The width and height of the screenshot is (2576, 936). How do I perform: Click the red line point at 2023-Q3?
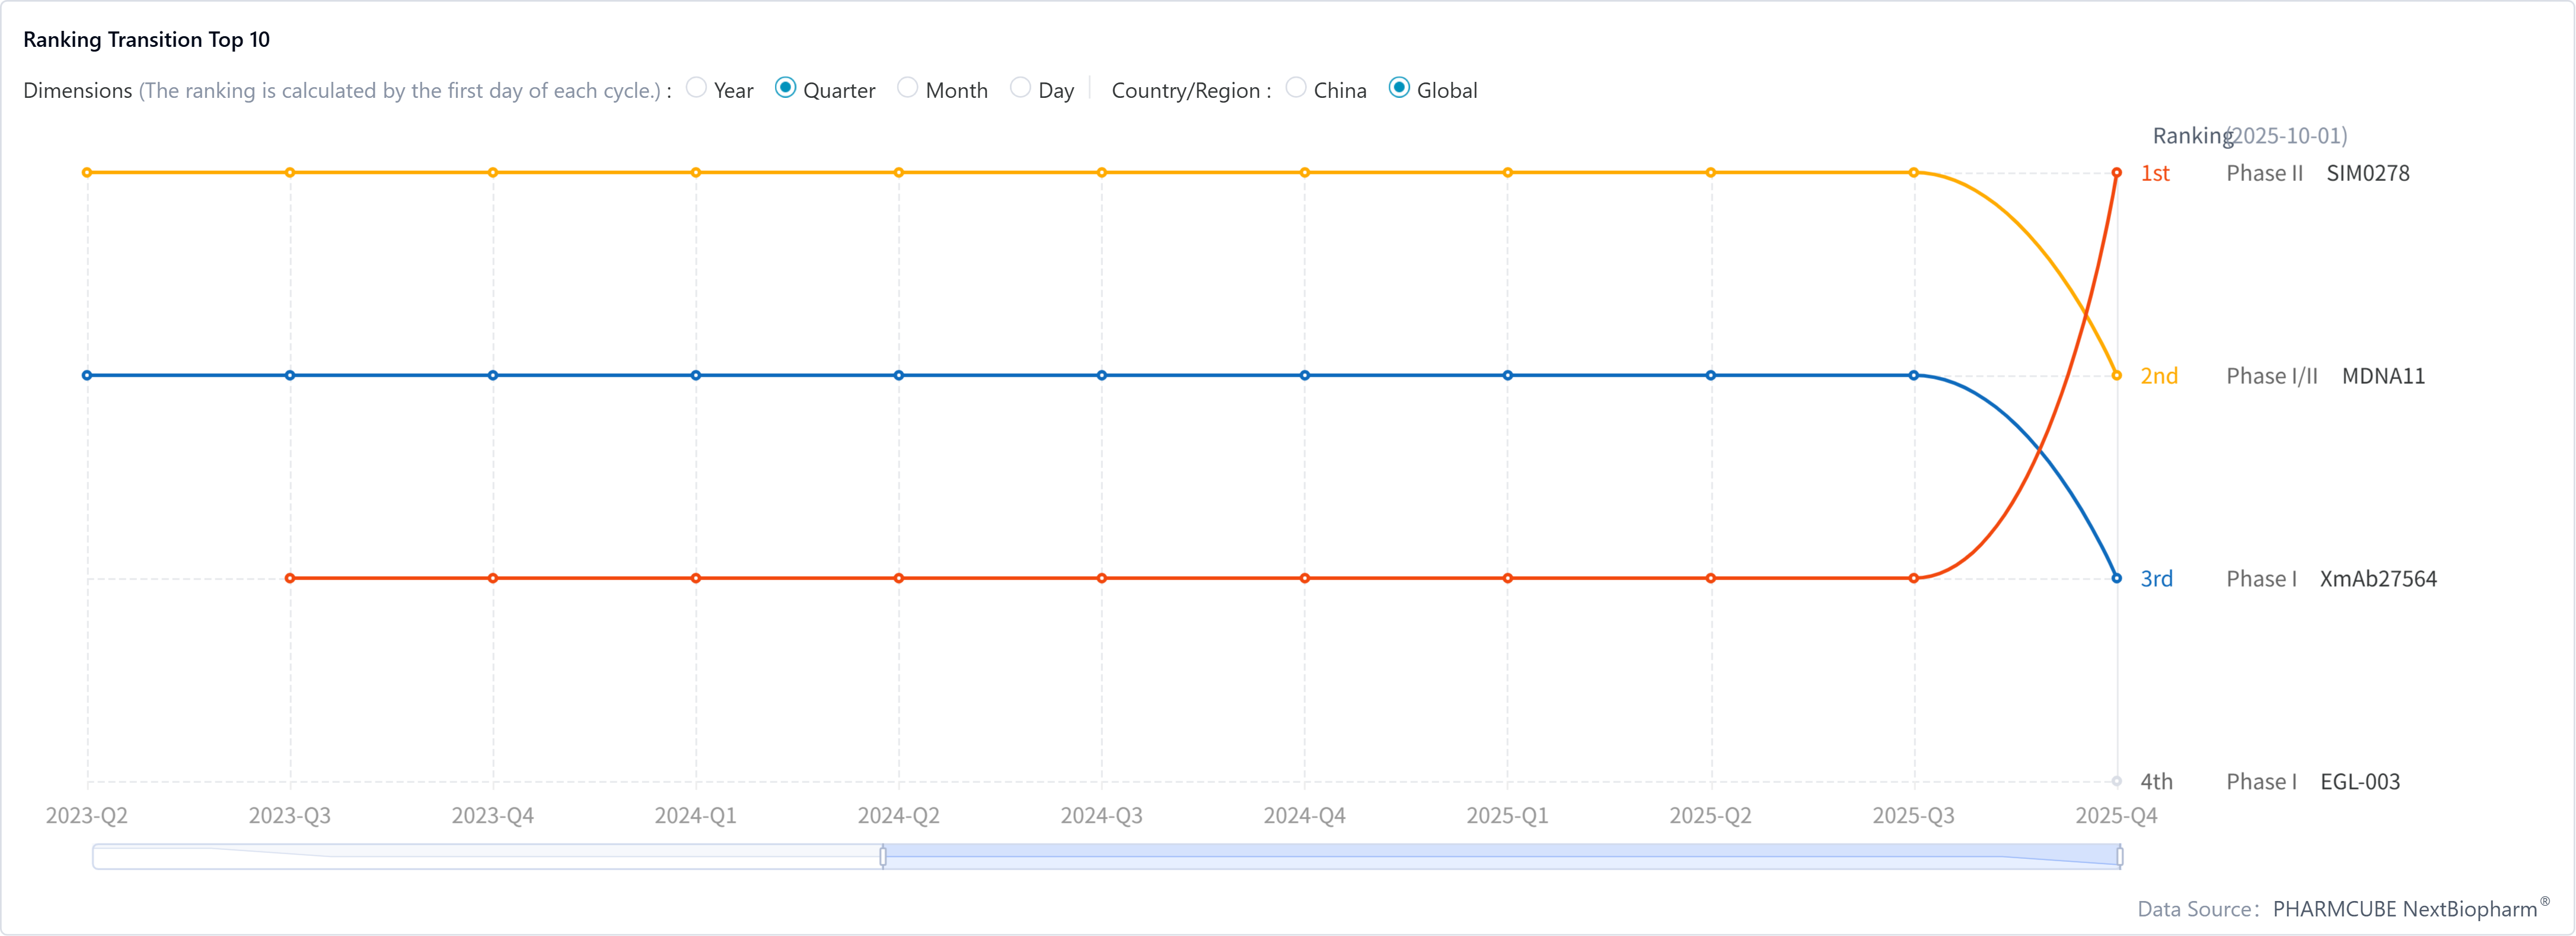(290, 578)
